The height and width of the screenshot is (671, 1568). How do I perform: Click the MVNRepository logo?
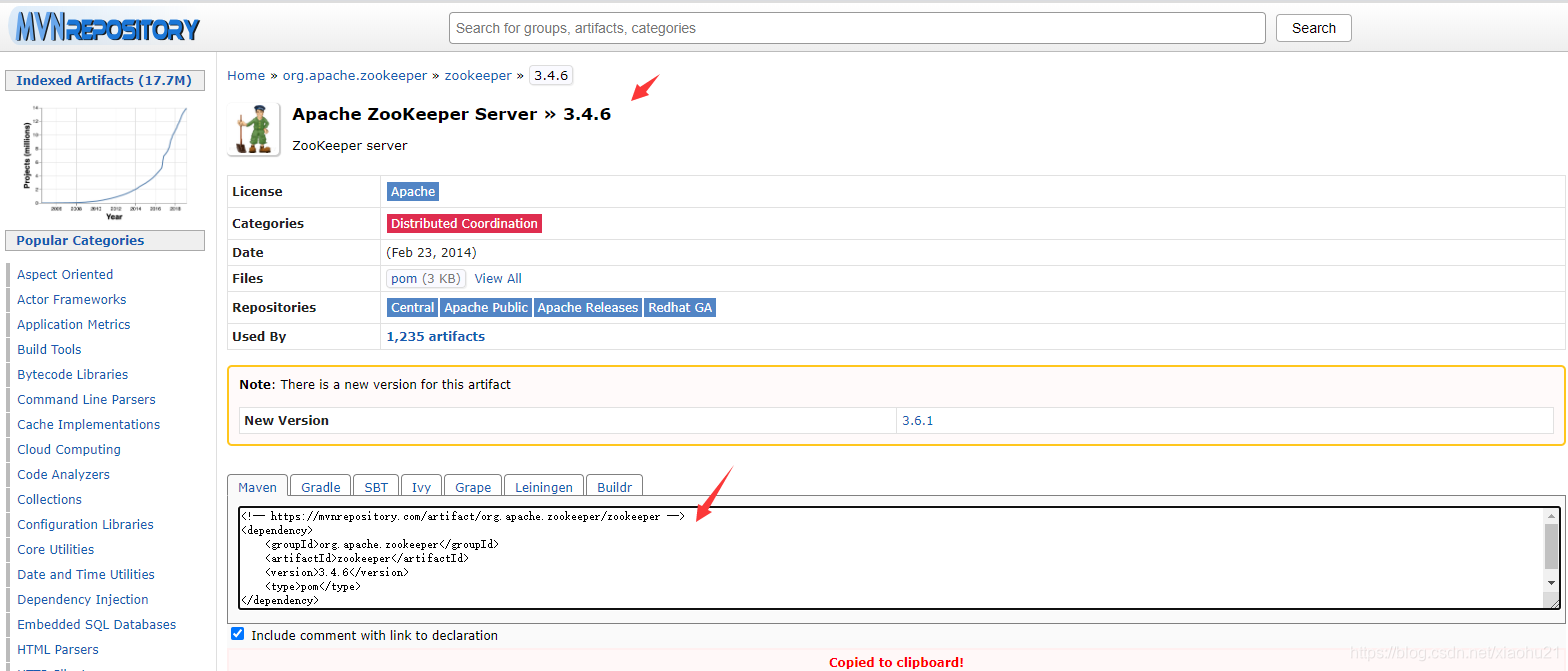pos(104,27)
